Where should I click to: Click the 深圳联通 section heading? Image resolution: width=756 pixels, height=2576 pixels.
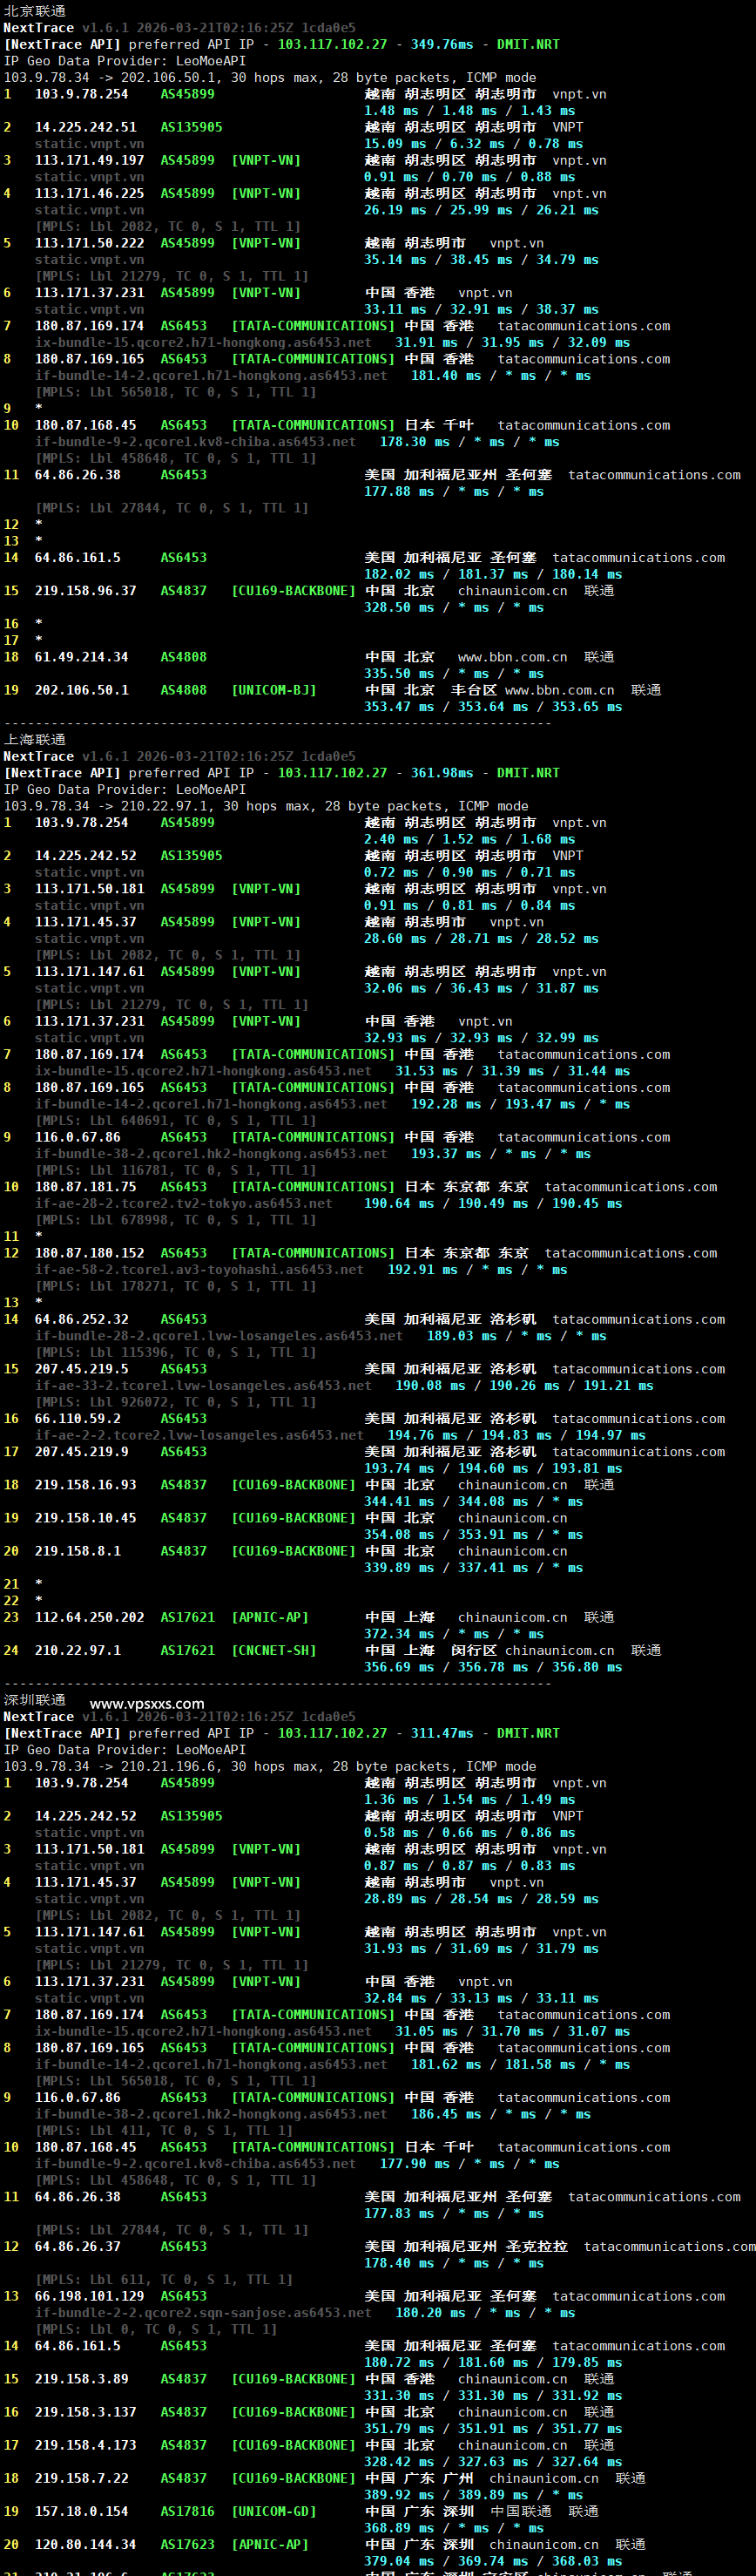tap(35, 1700)
